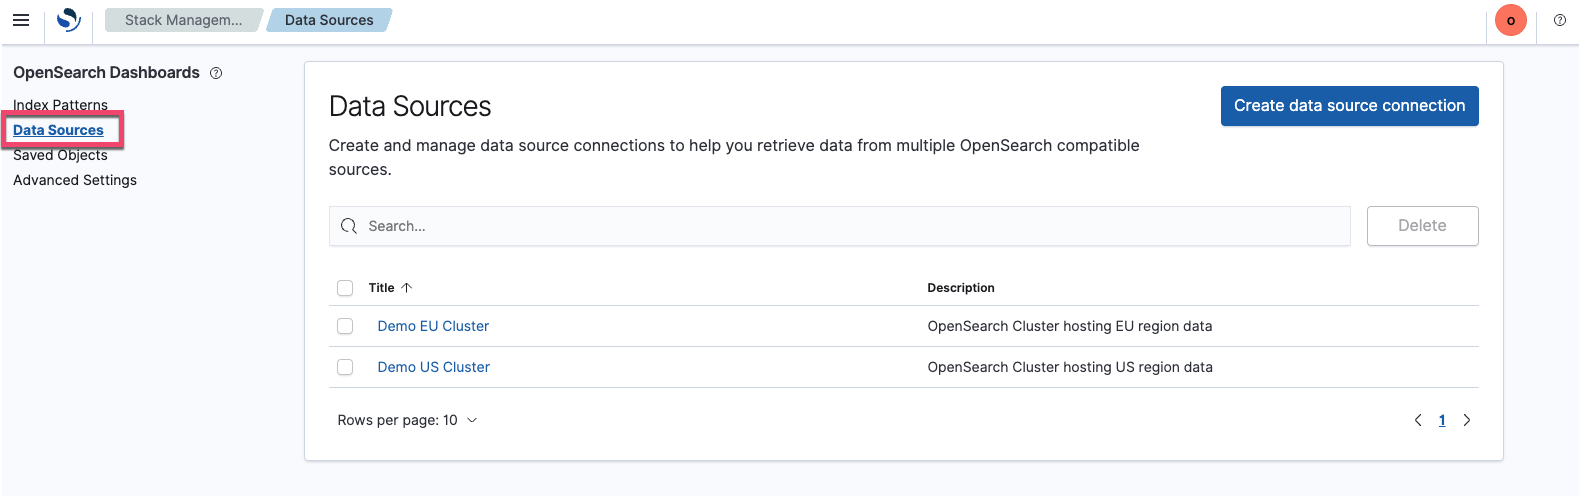Select Data Sources in sidebar

[58, 130]
